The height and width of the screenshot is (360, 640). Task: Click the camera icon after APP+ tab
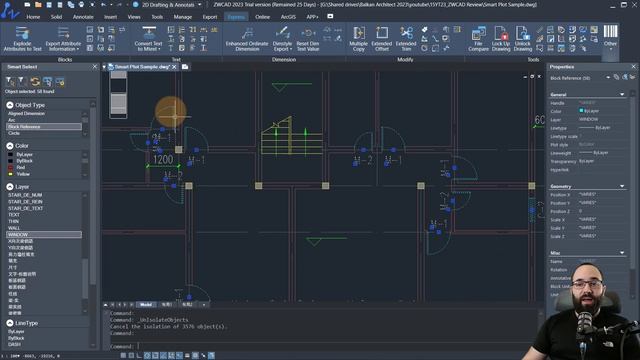click(x=330, y=16)
